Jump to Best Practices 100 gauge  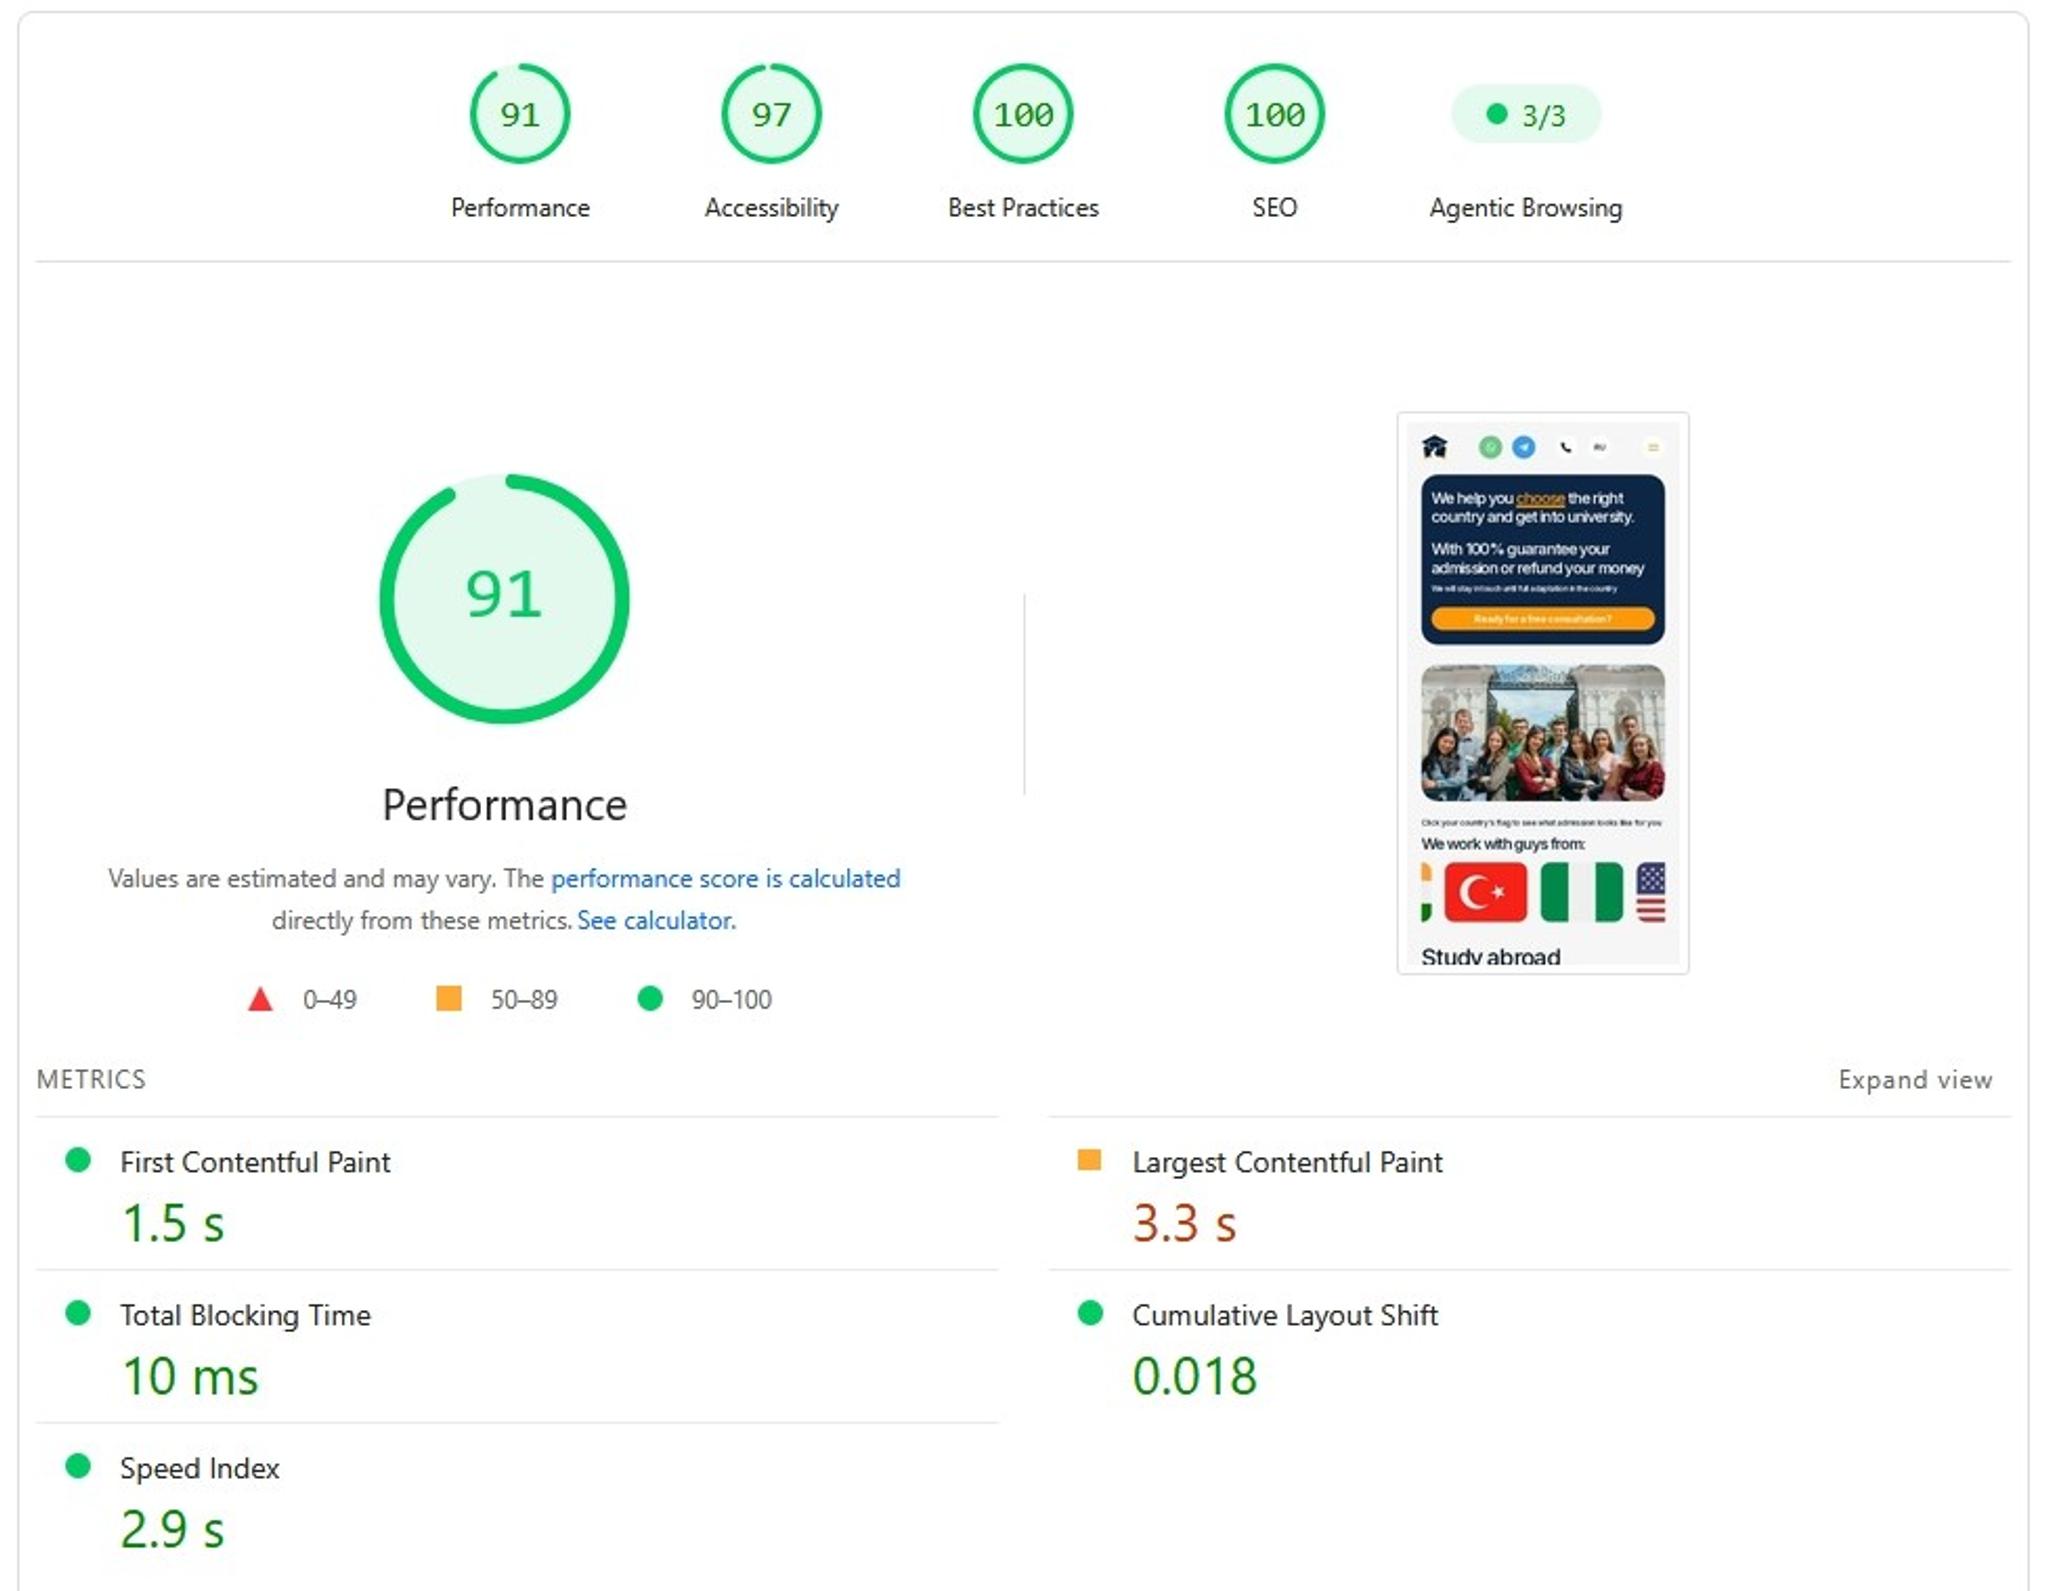pos(1023,114)
